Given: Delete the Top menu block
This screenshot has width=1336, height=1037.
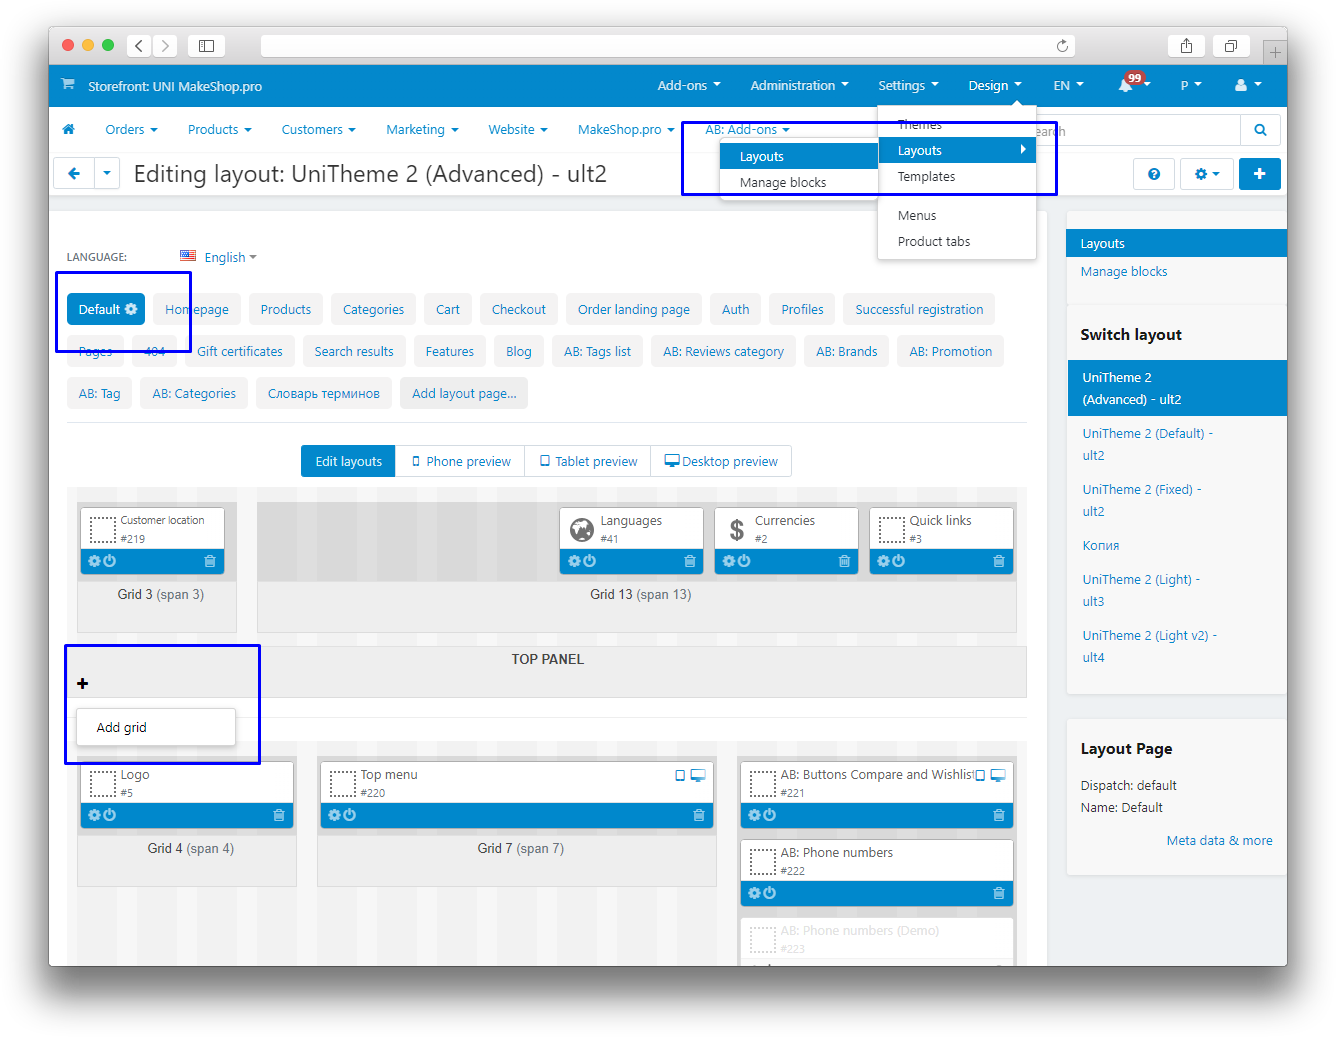Looking at the screenshot, I should coord(699,815).
